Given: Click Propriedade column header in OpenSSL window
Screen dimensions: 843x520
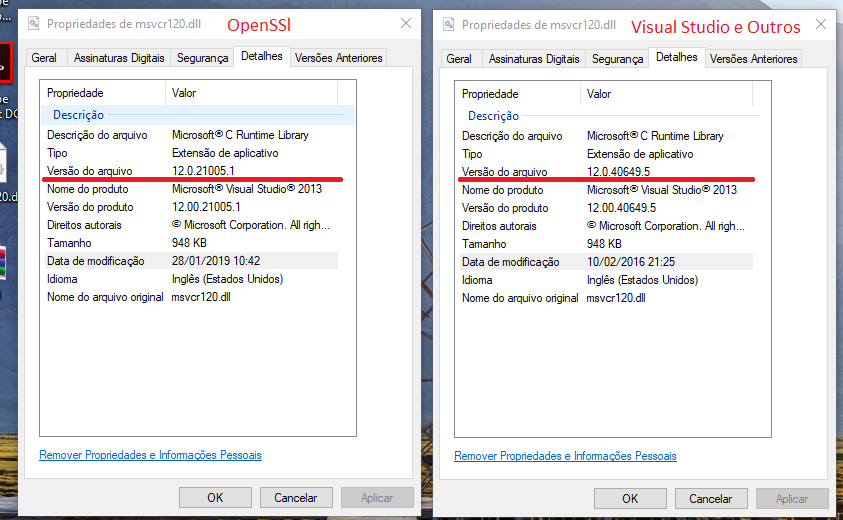Looking at the screenshot, I should (103, 93).
